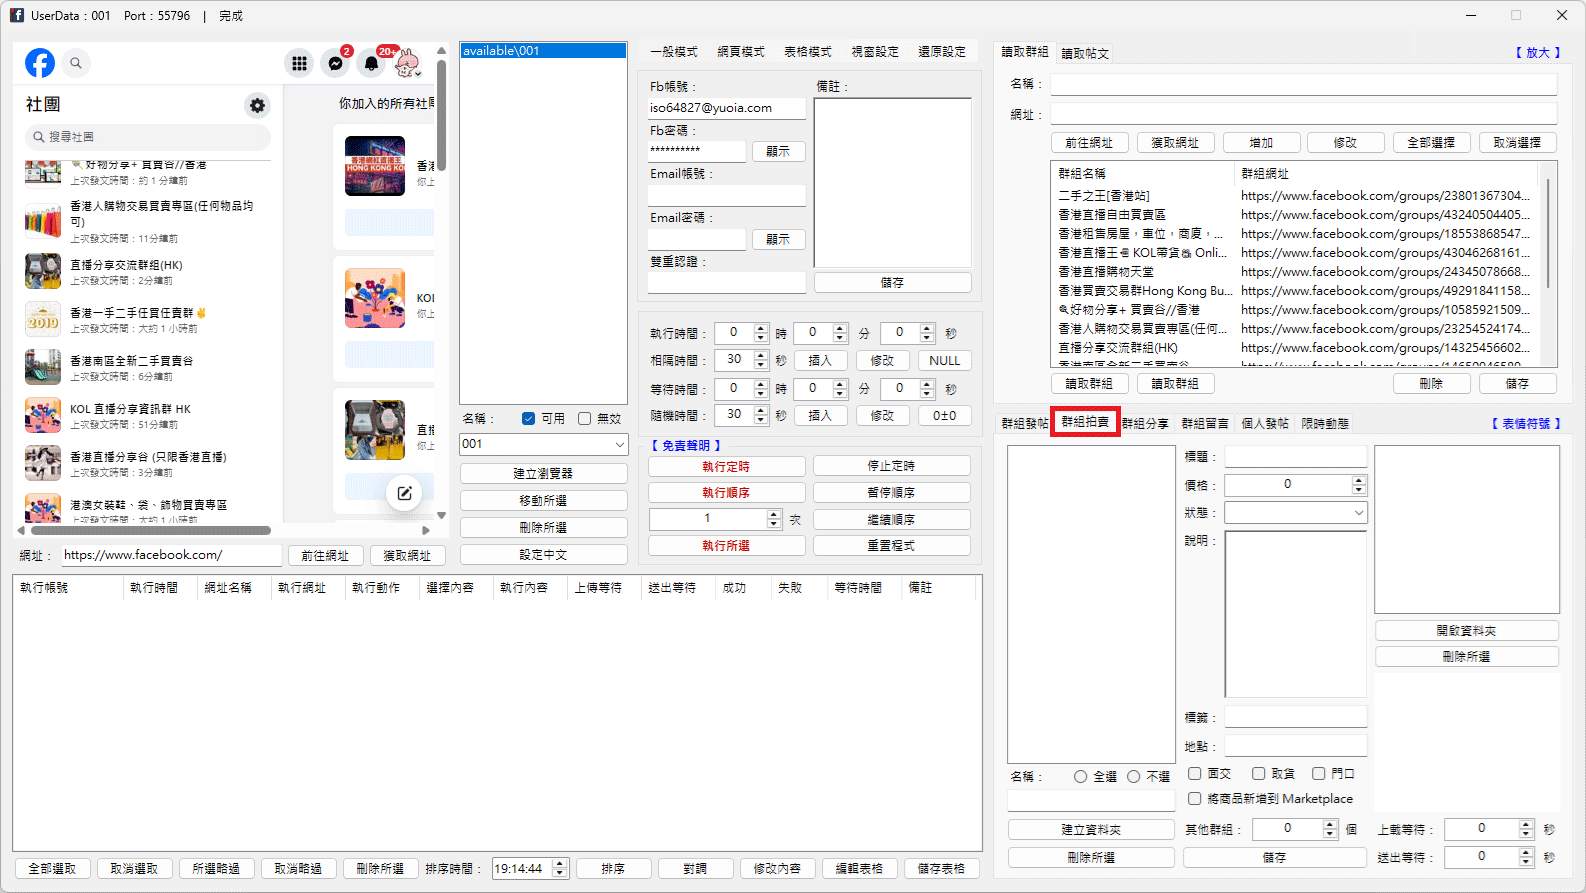1586x893 pixels.
Task: Check the 可用 checkbox
Action: coord(528,419)
